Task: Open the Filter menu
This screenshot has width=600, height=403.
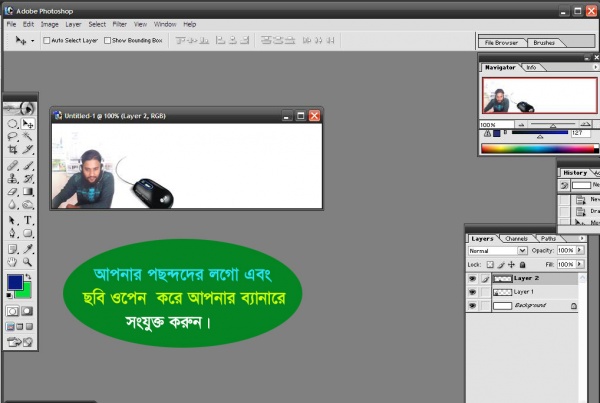Action: coord(119,23)
